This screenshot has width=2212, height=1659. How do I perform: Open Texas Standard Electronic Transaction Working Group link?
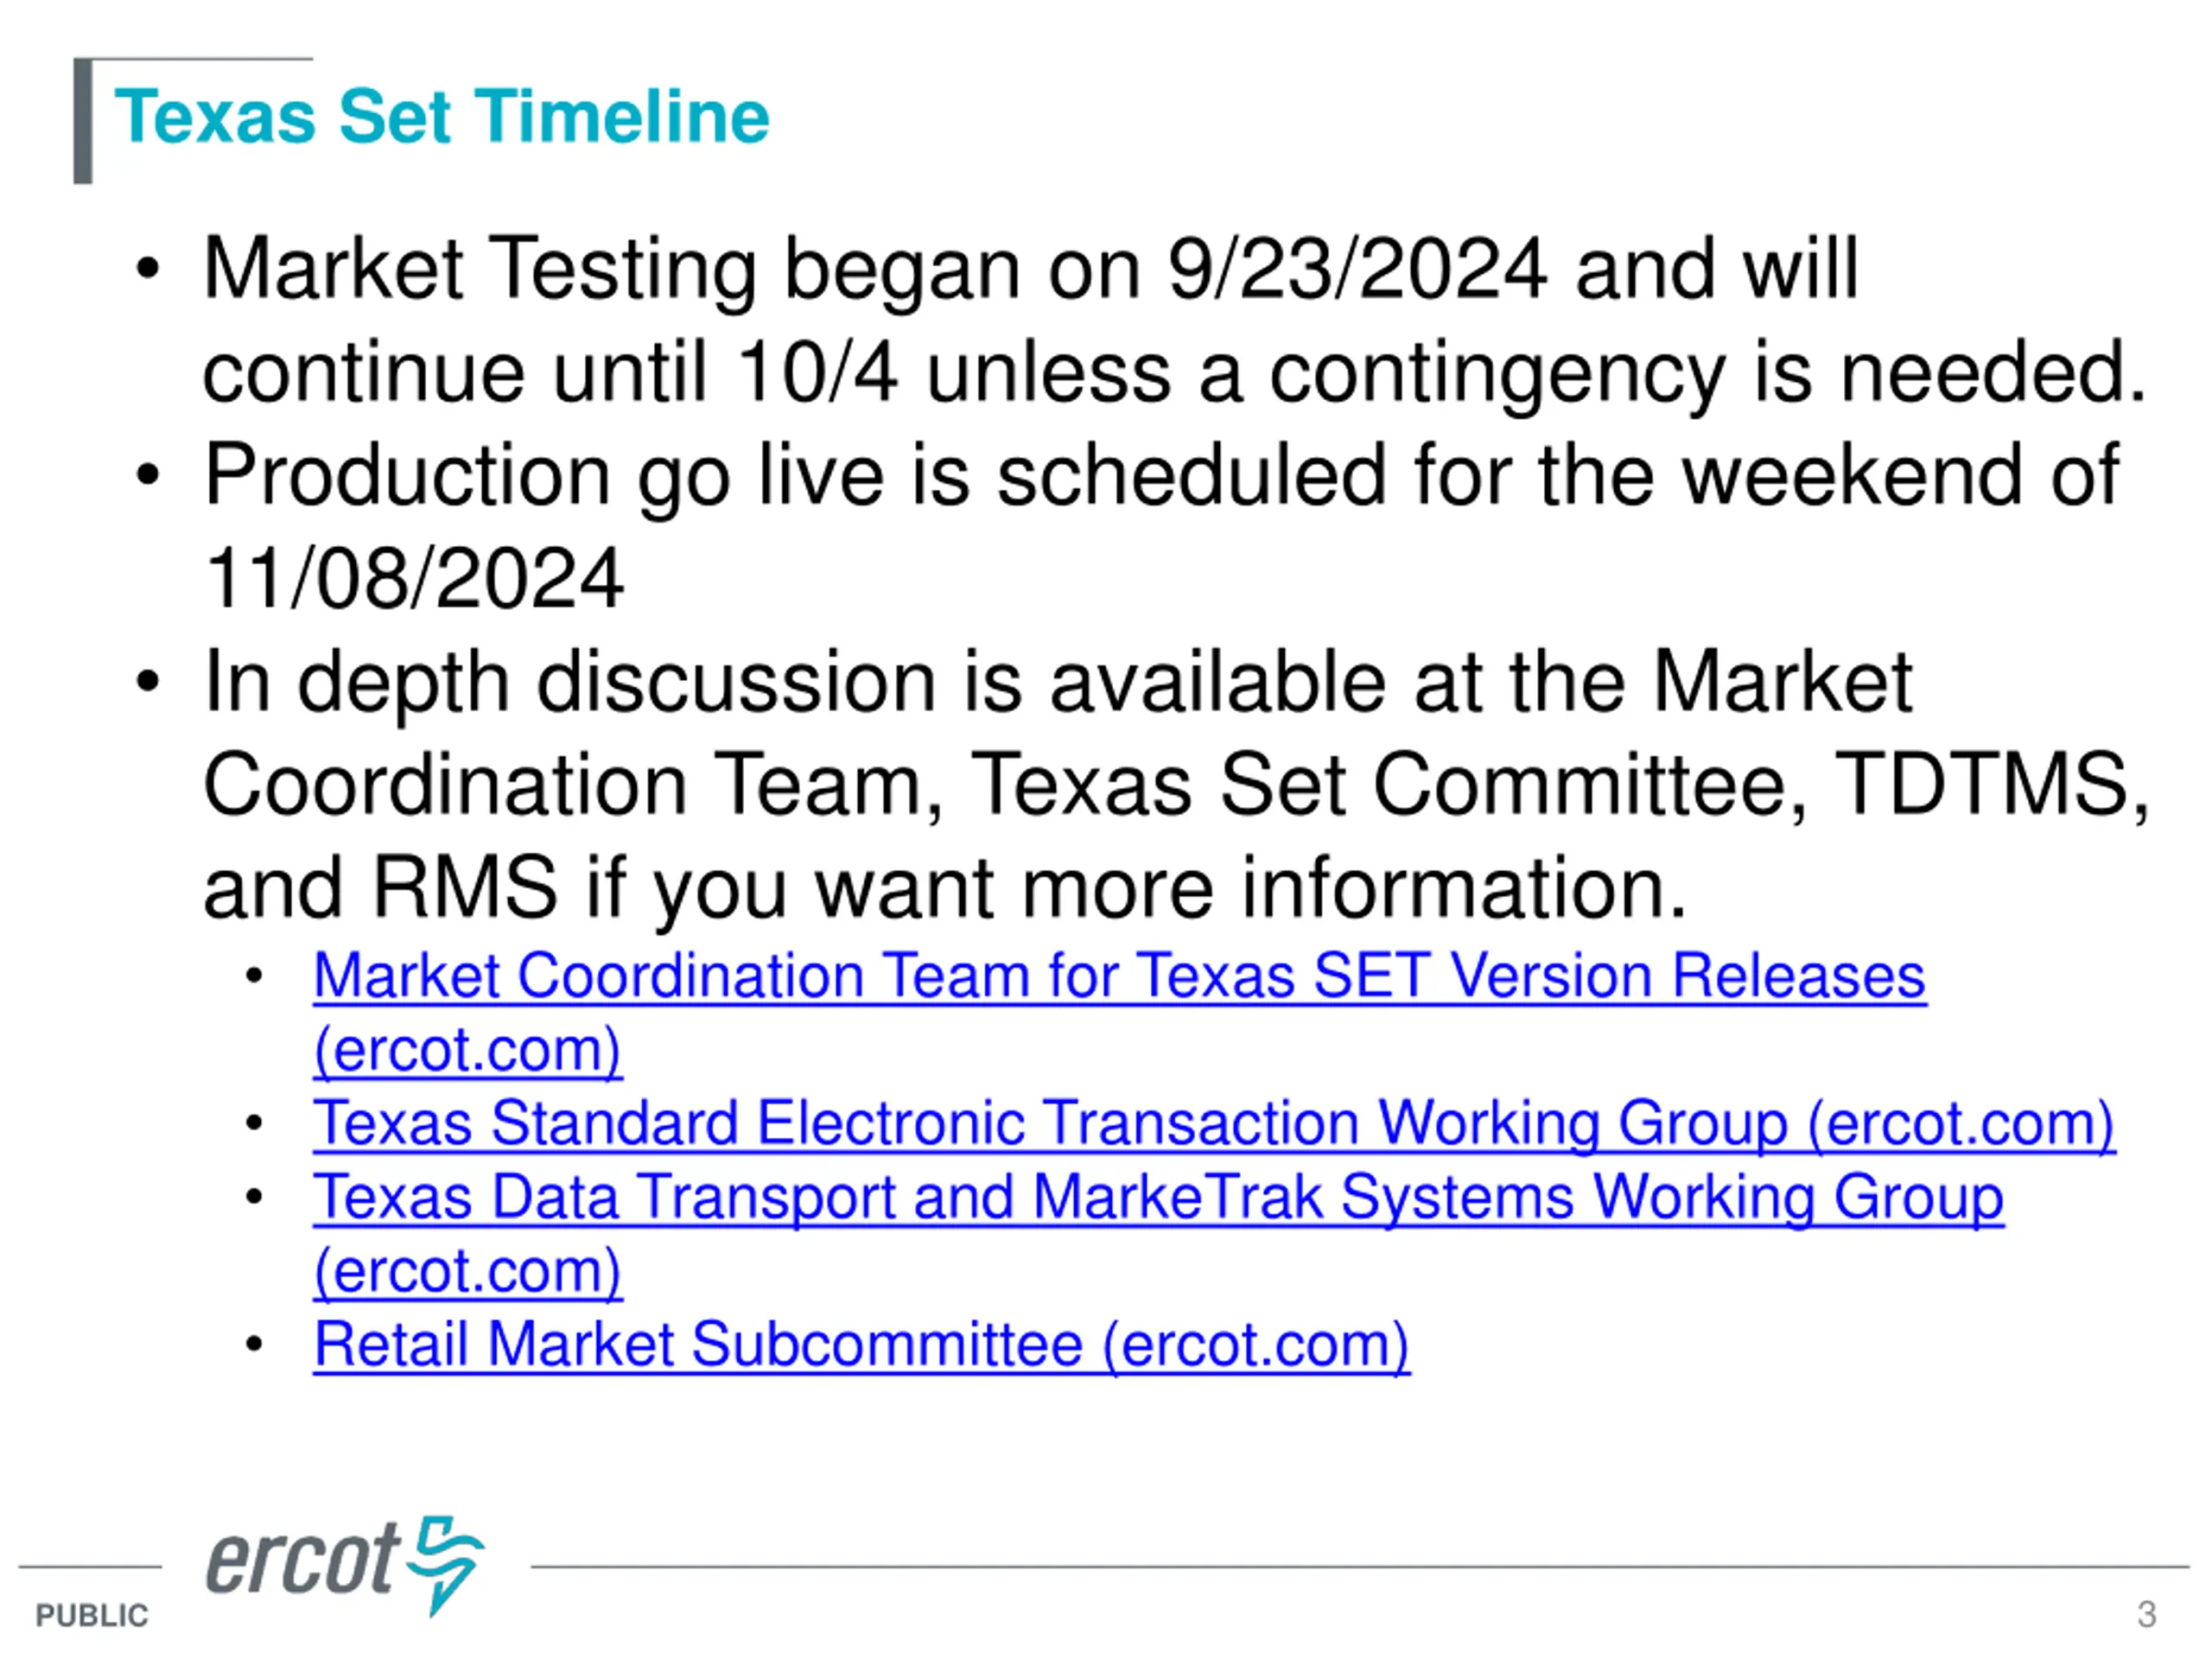[1213, 1123]
